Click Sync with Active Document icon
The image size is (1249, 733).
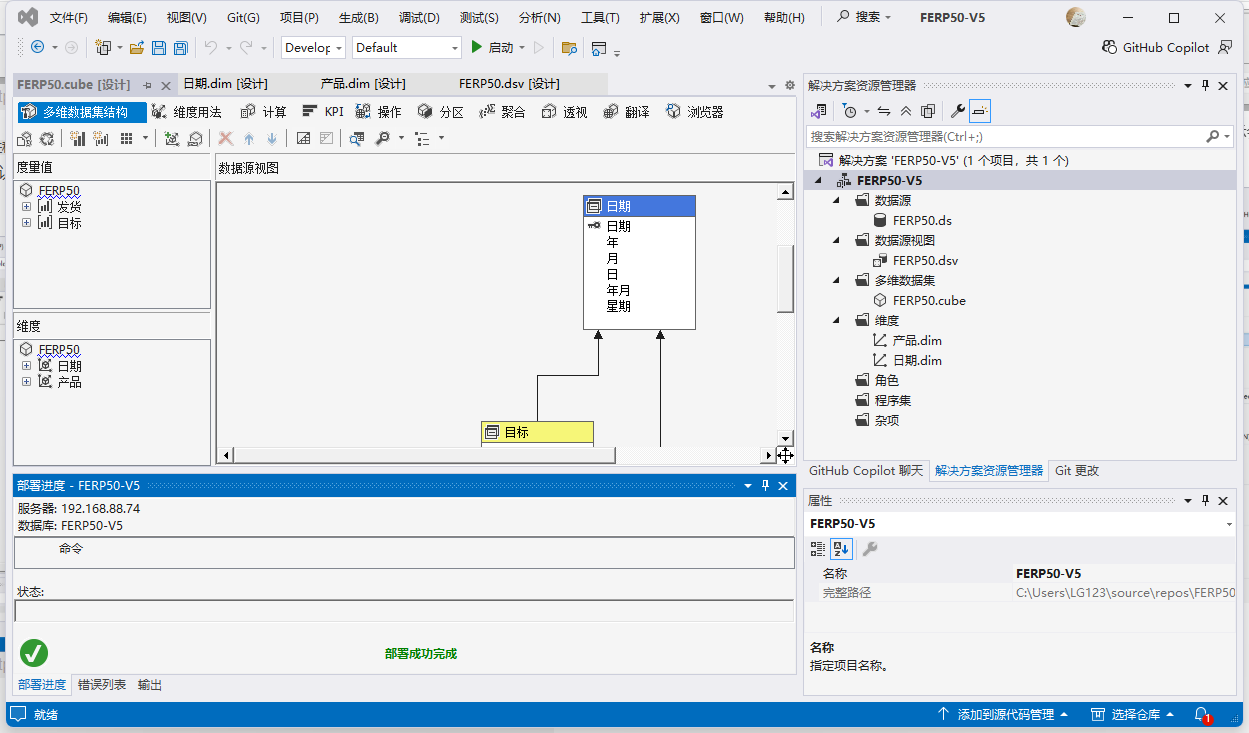pos(884,111)
